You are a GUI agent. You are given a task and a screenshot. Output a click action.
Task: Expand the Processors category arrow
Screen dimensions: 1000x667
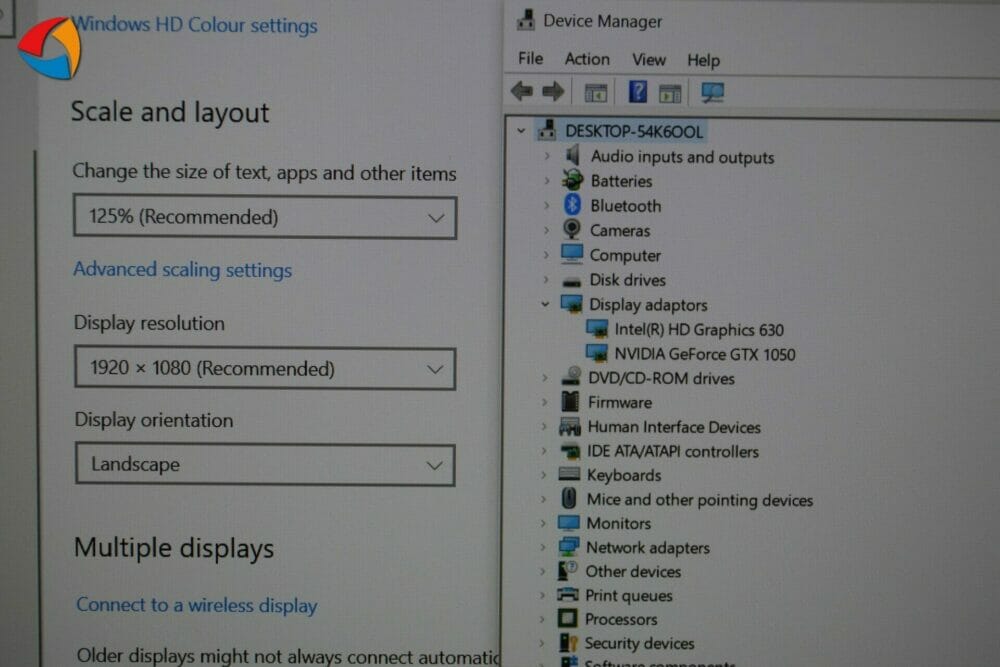click(x=543, y=619)
